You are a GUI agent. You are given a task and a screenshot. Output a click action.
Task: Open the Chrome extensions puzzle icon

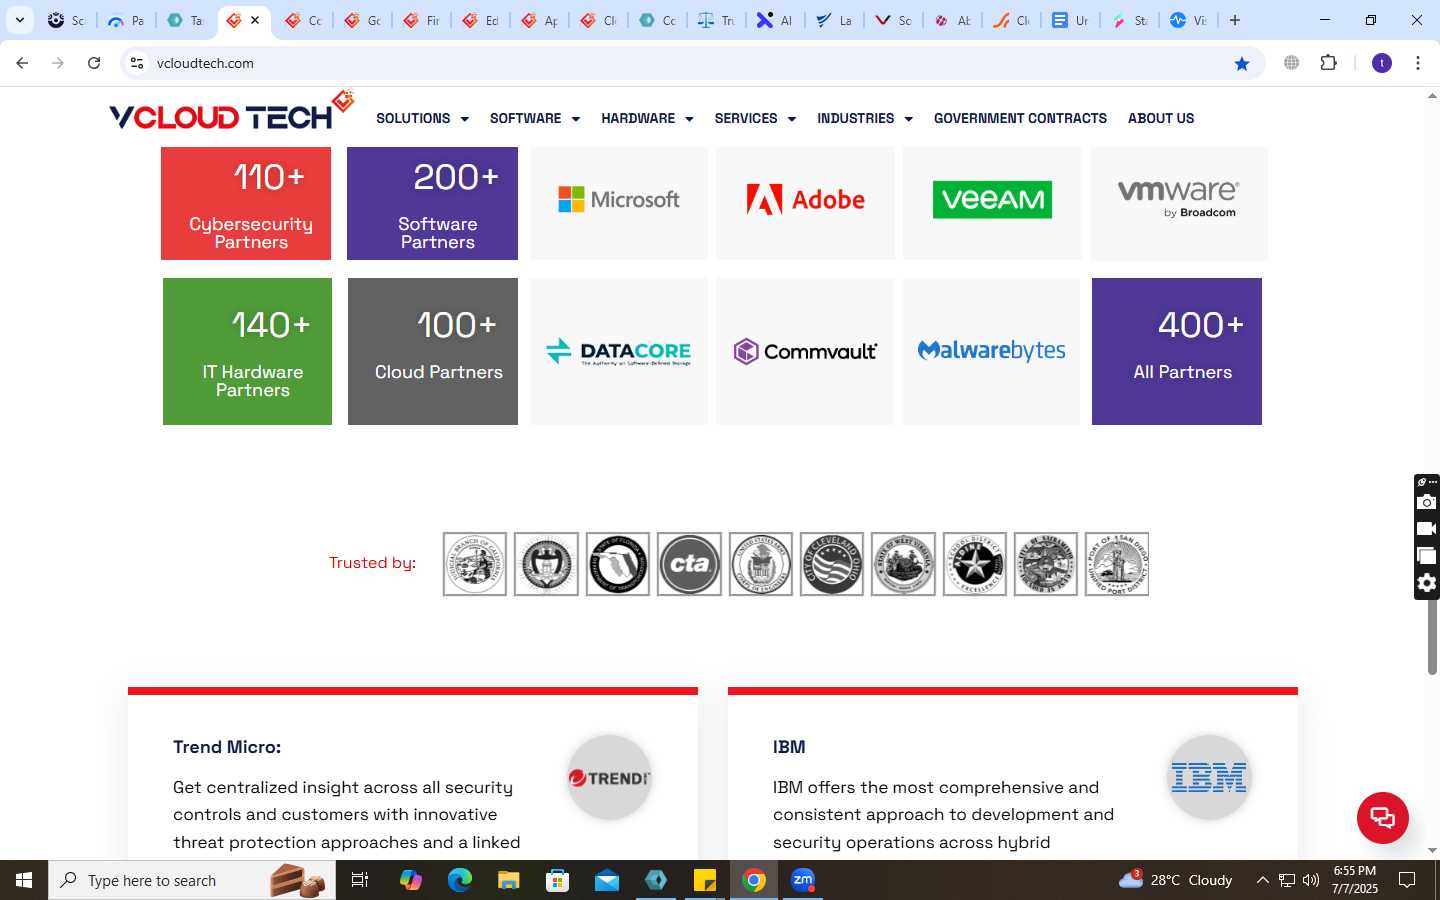pyautogui.click(x=1328, y=63)
